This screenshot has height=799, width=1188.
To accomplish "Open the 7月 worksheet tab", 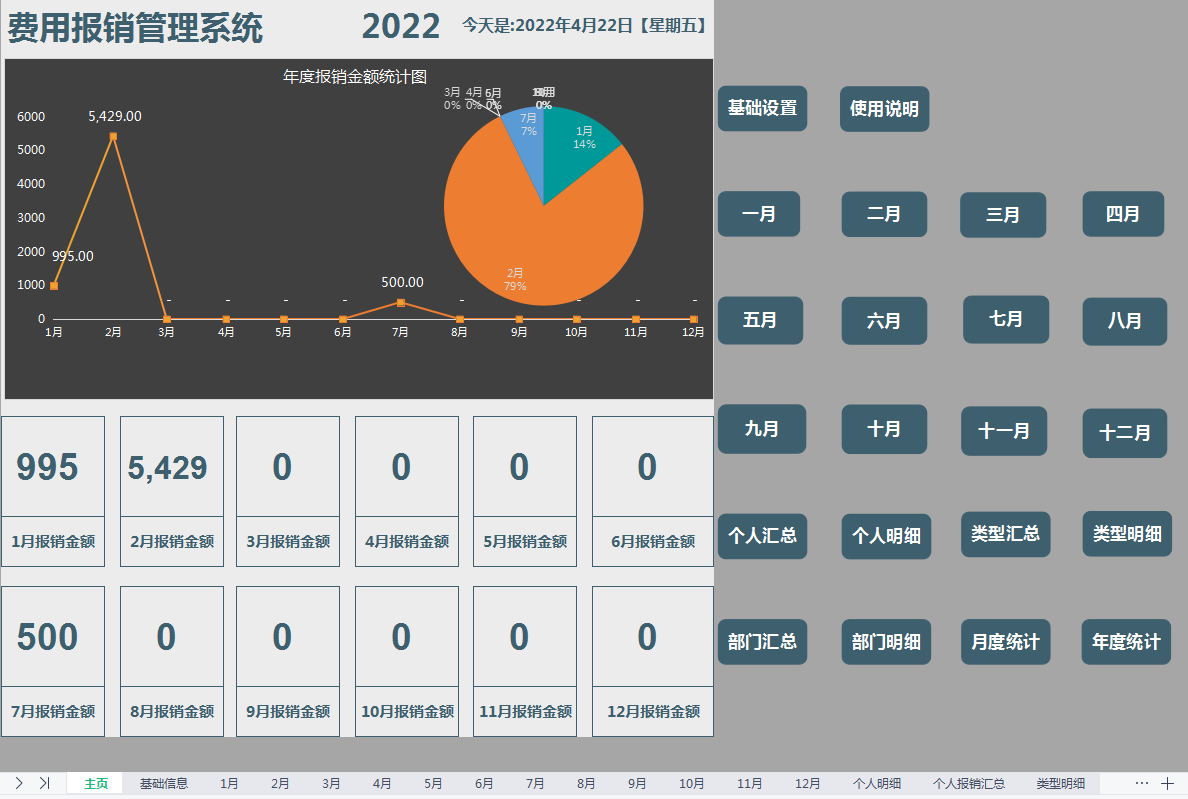I will coord(534,784).
